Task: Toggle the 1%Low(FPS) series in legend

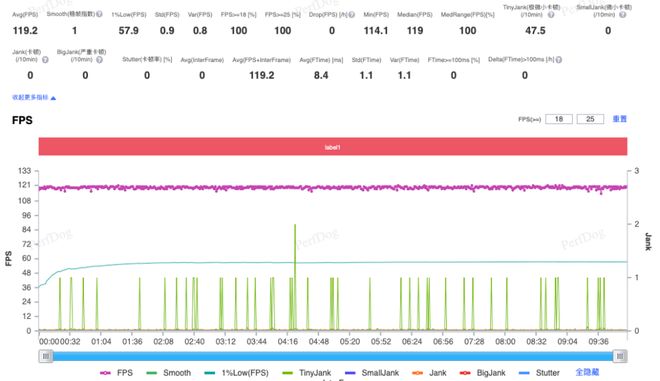Action: tap(236, 373)
